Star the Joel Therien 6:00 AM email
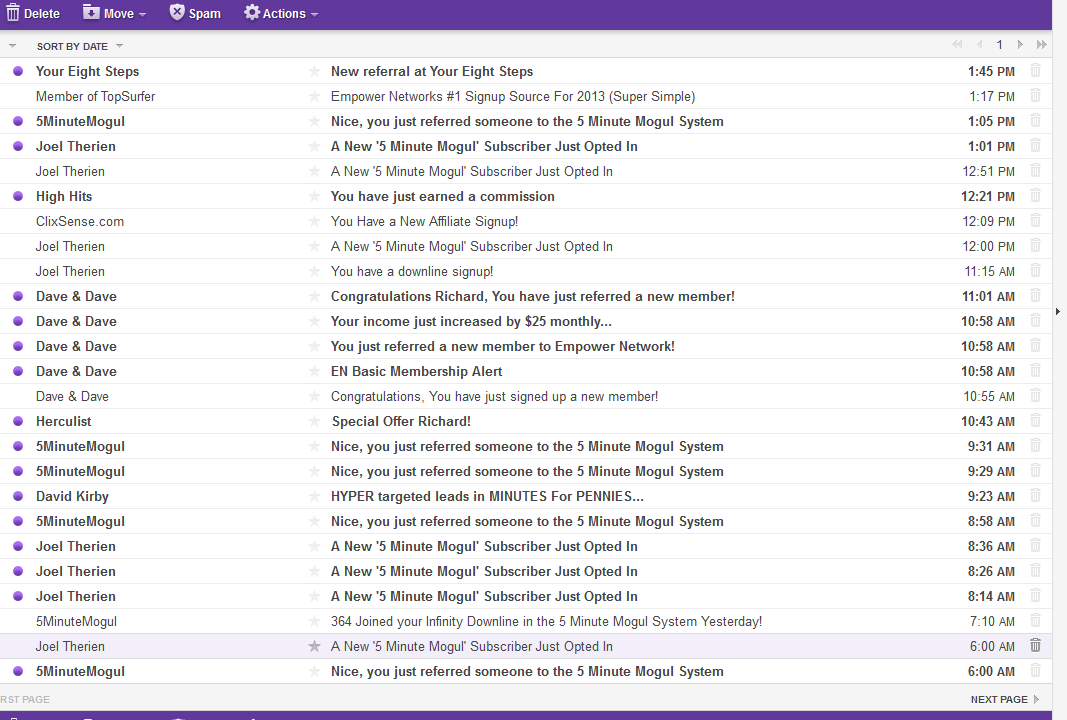 [314, 646]
